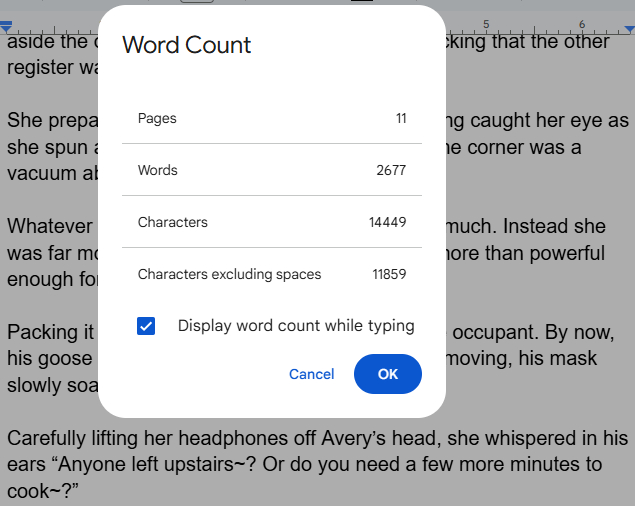Click the right indent marker on ruler

click(x=629, y=28)
